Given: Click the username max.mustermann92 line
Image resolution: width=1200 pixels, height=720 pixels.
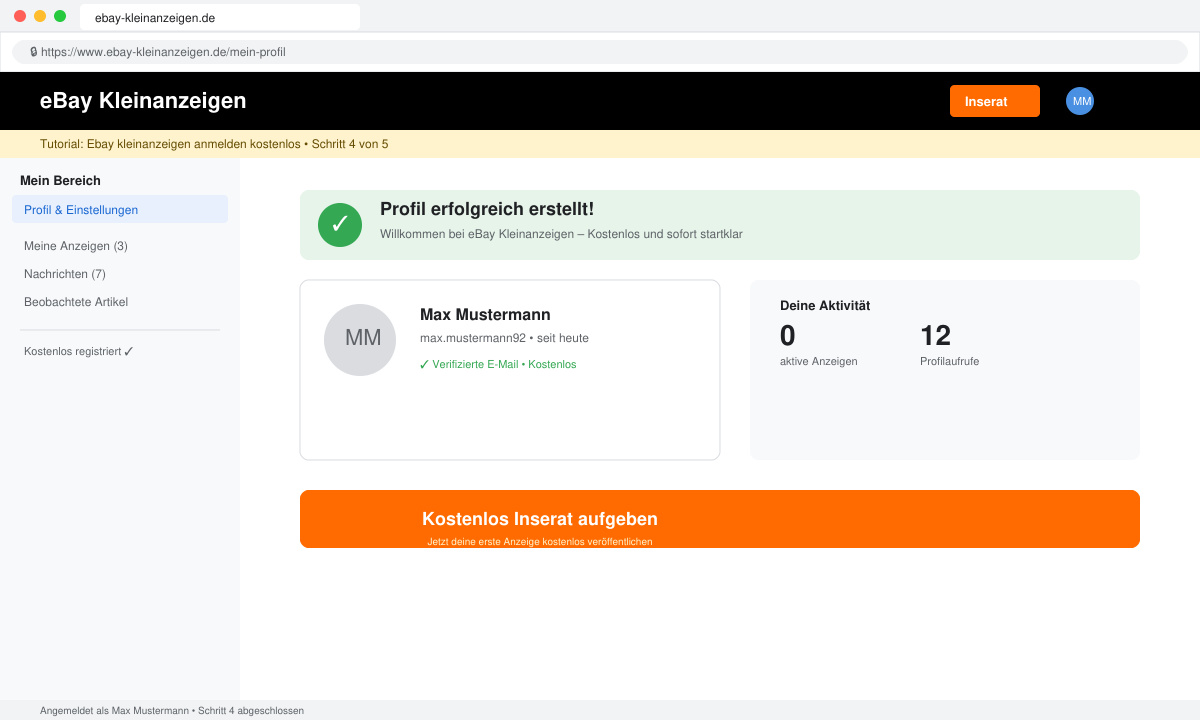Looking at the screenshot, I should (x=504, y=338).
